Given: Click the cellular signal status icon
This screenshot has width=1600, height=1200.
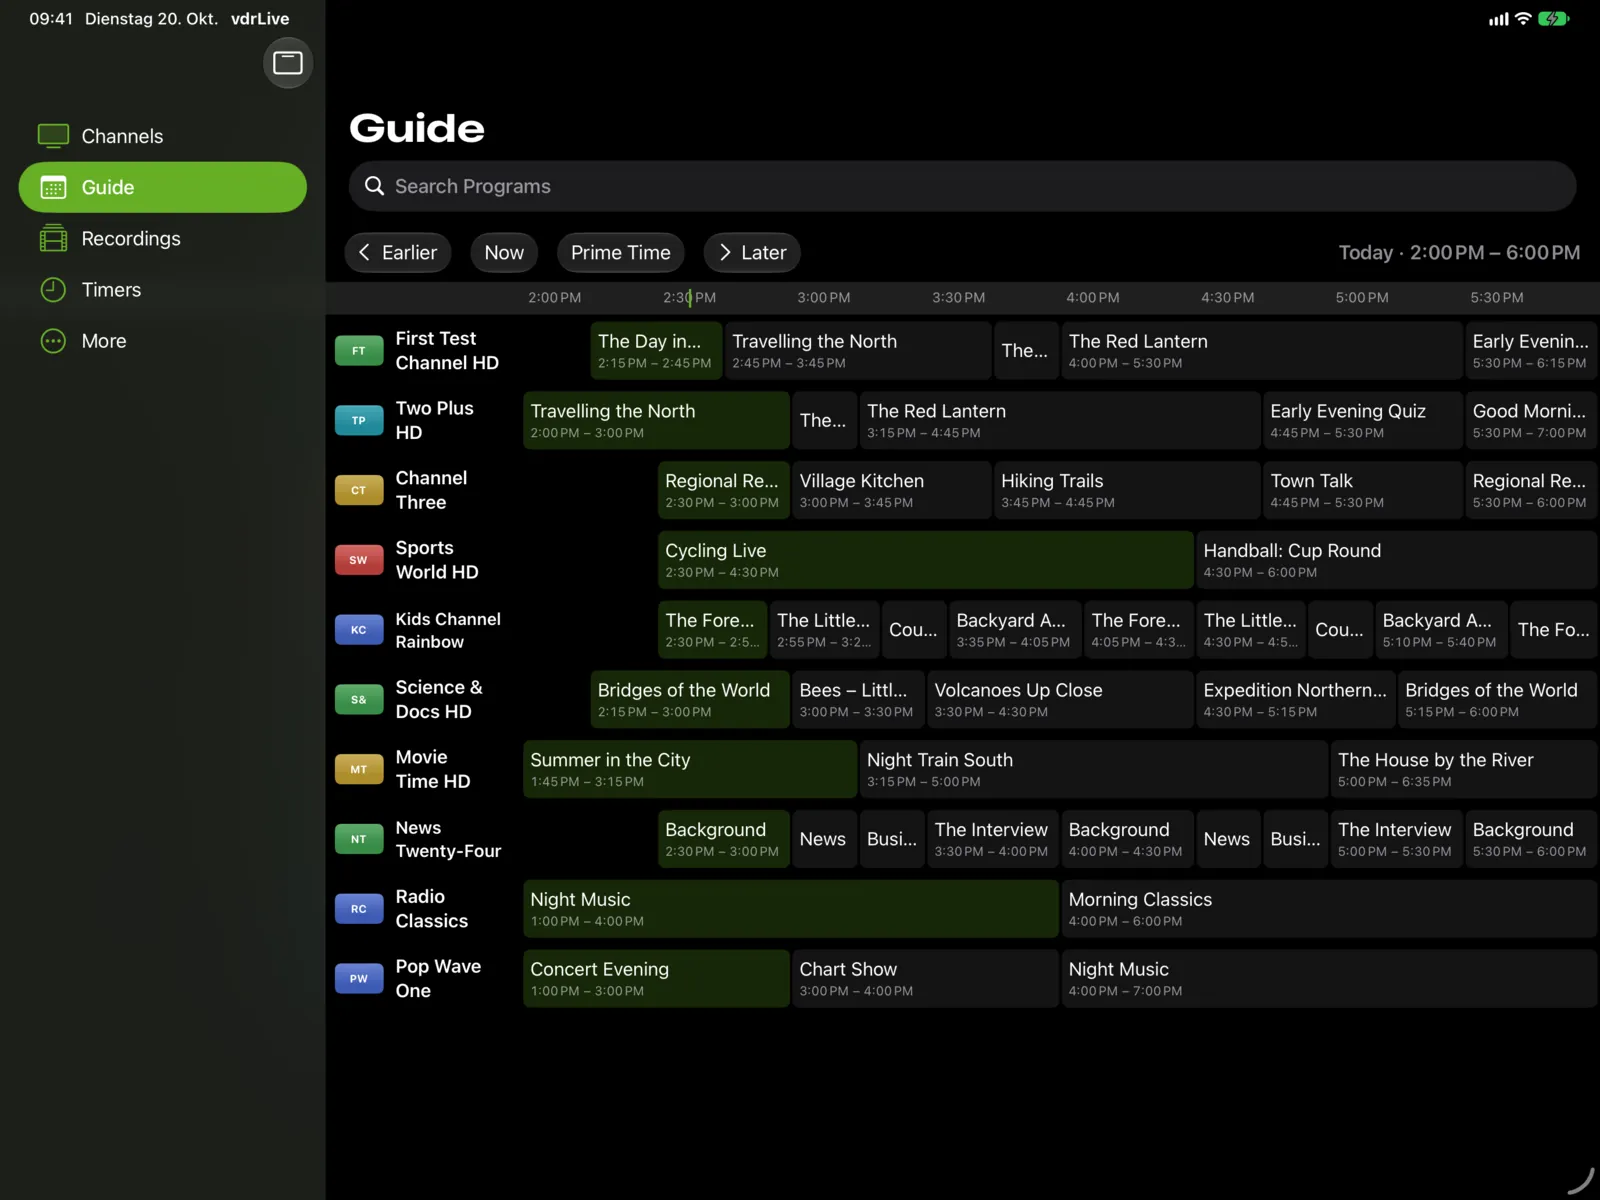Looking at the screenshot, I should [1499, 19].
